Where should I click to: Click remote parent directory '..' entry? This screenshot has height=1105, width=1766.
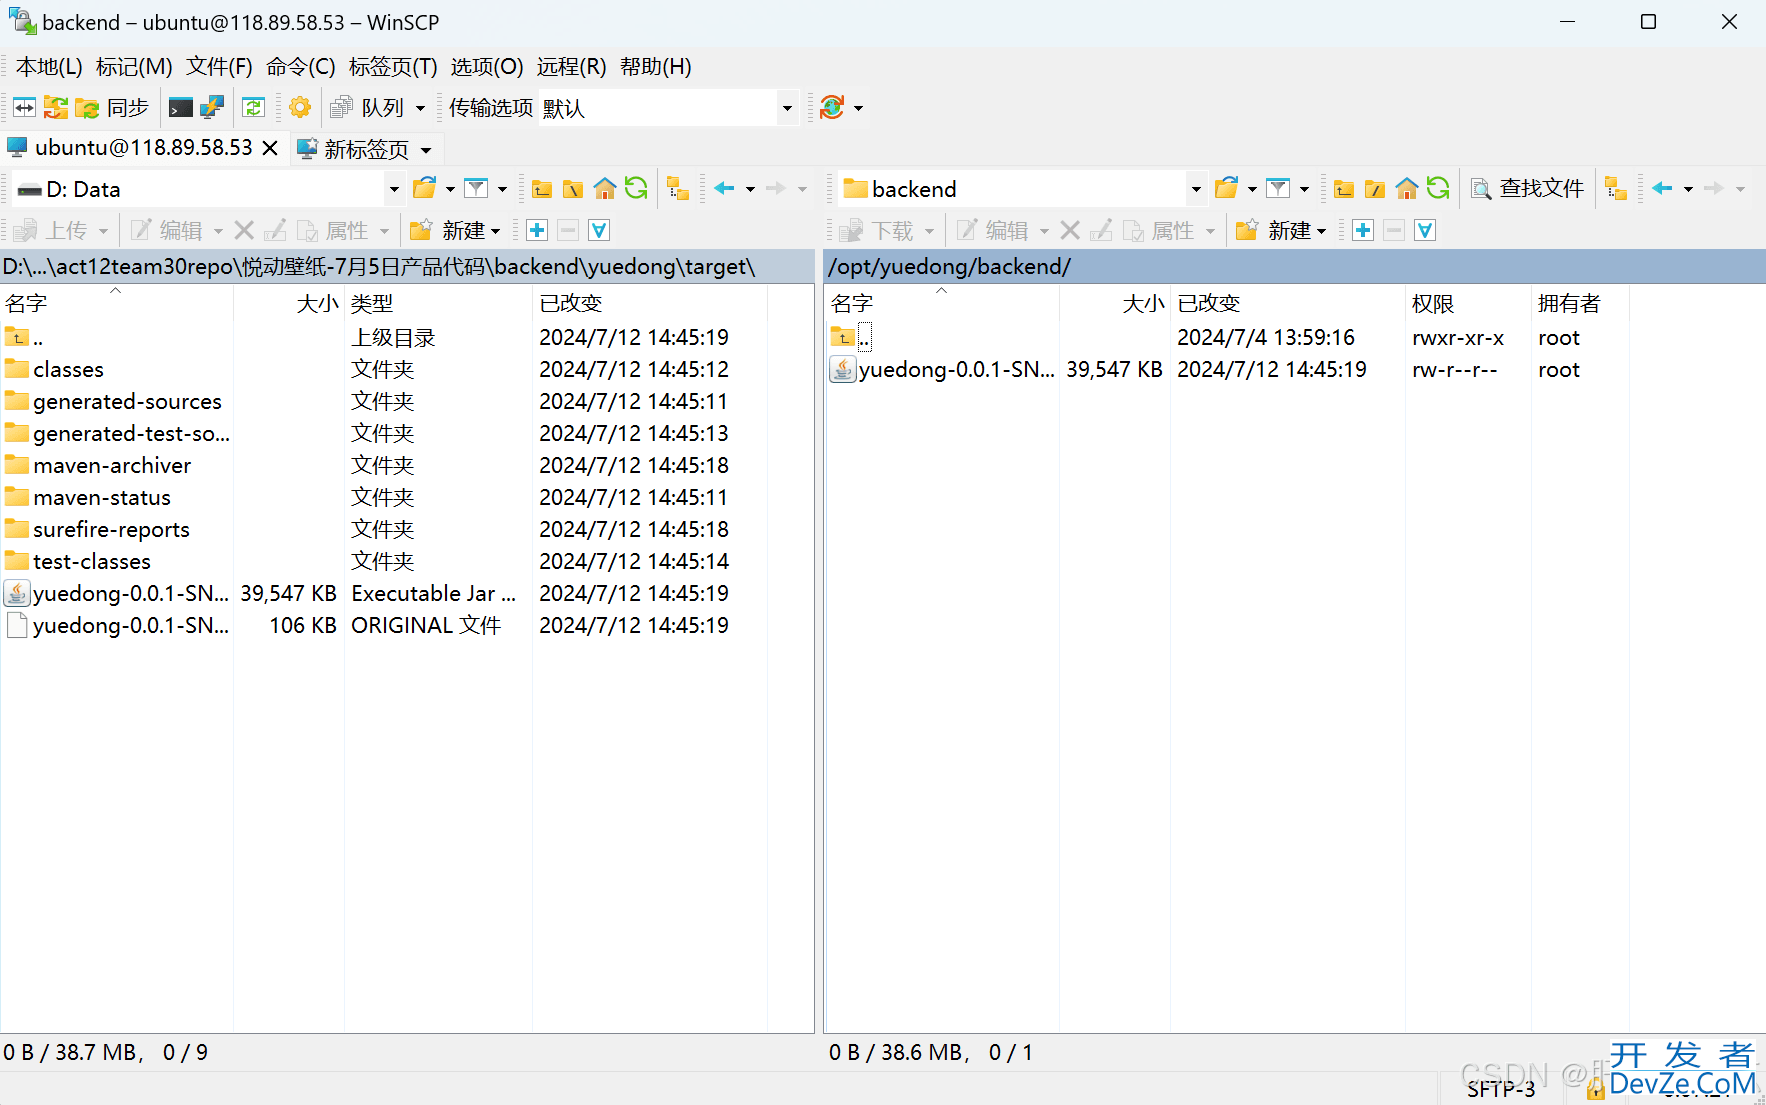tap(851, 338)
